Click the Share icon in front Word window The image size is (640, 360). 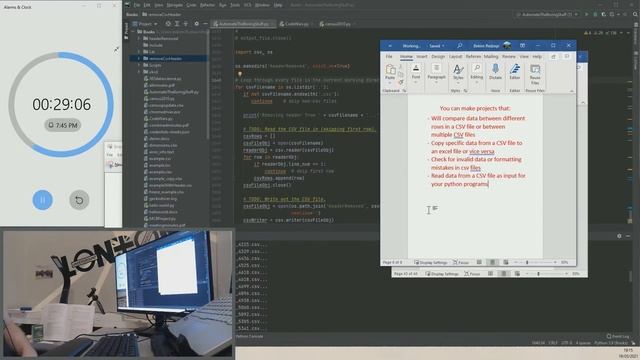[553, 56]
